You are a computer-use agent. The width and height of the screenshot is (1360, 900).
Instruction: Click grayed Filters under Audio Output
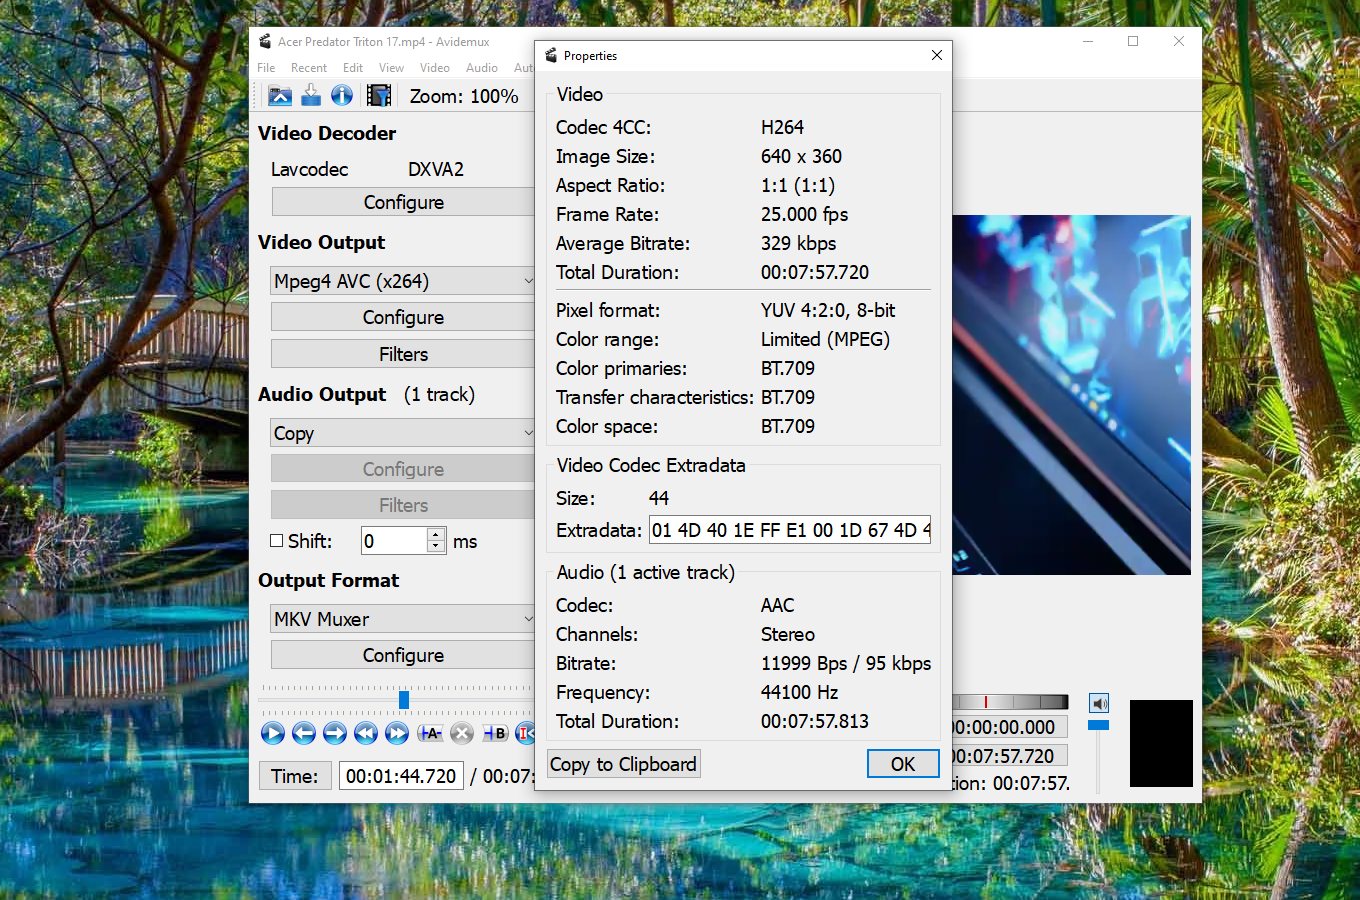click(403, 505)
